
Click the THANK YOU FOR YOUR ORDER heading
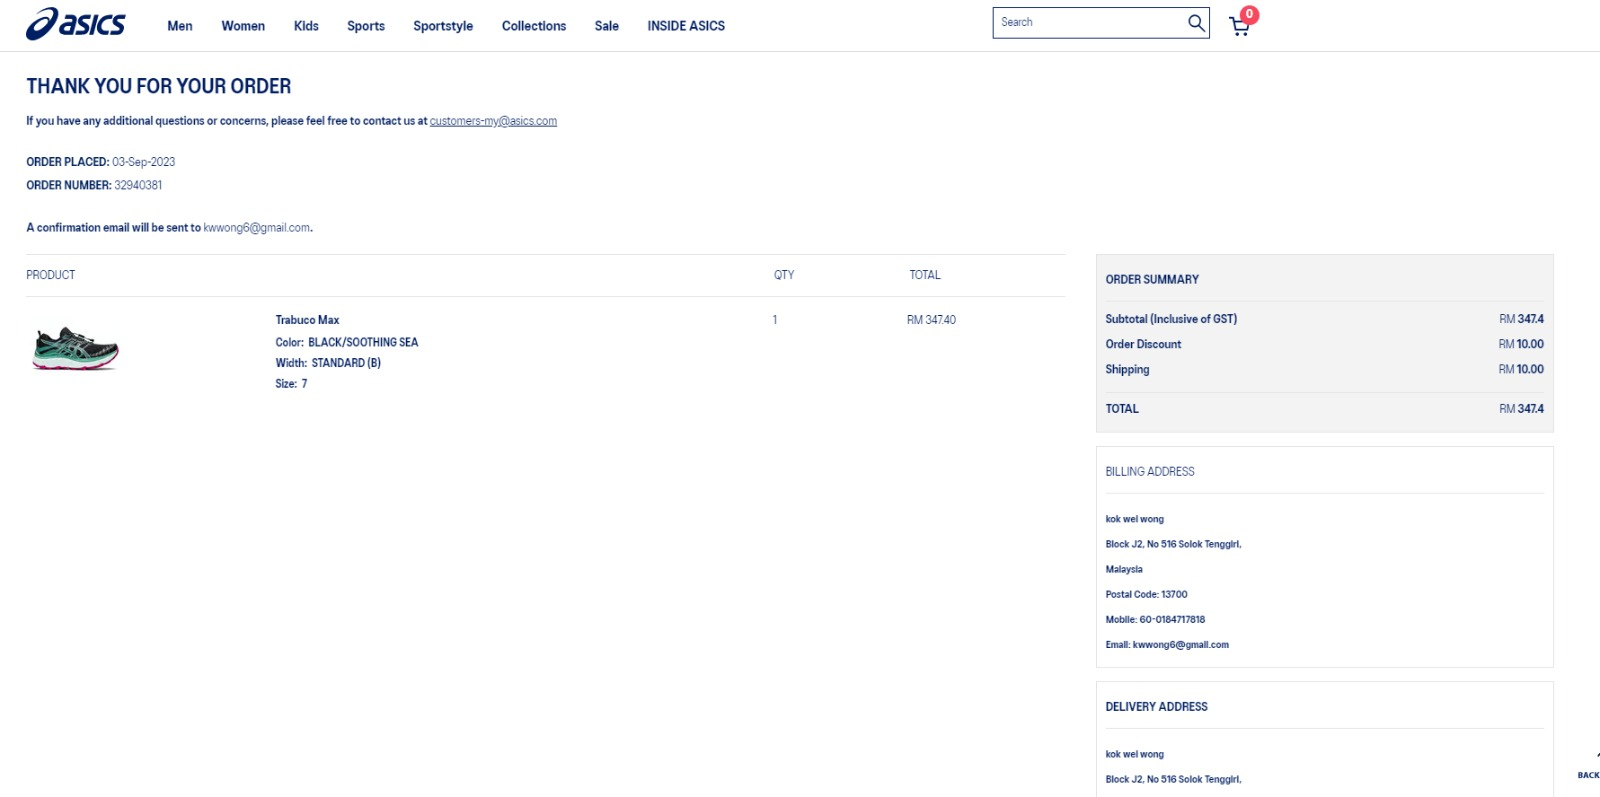[159, 87]
